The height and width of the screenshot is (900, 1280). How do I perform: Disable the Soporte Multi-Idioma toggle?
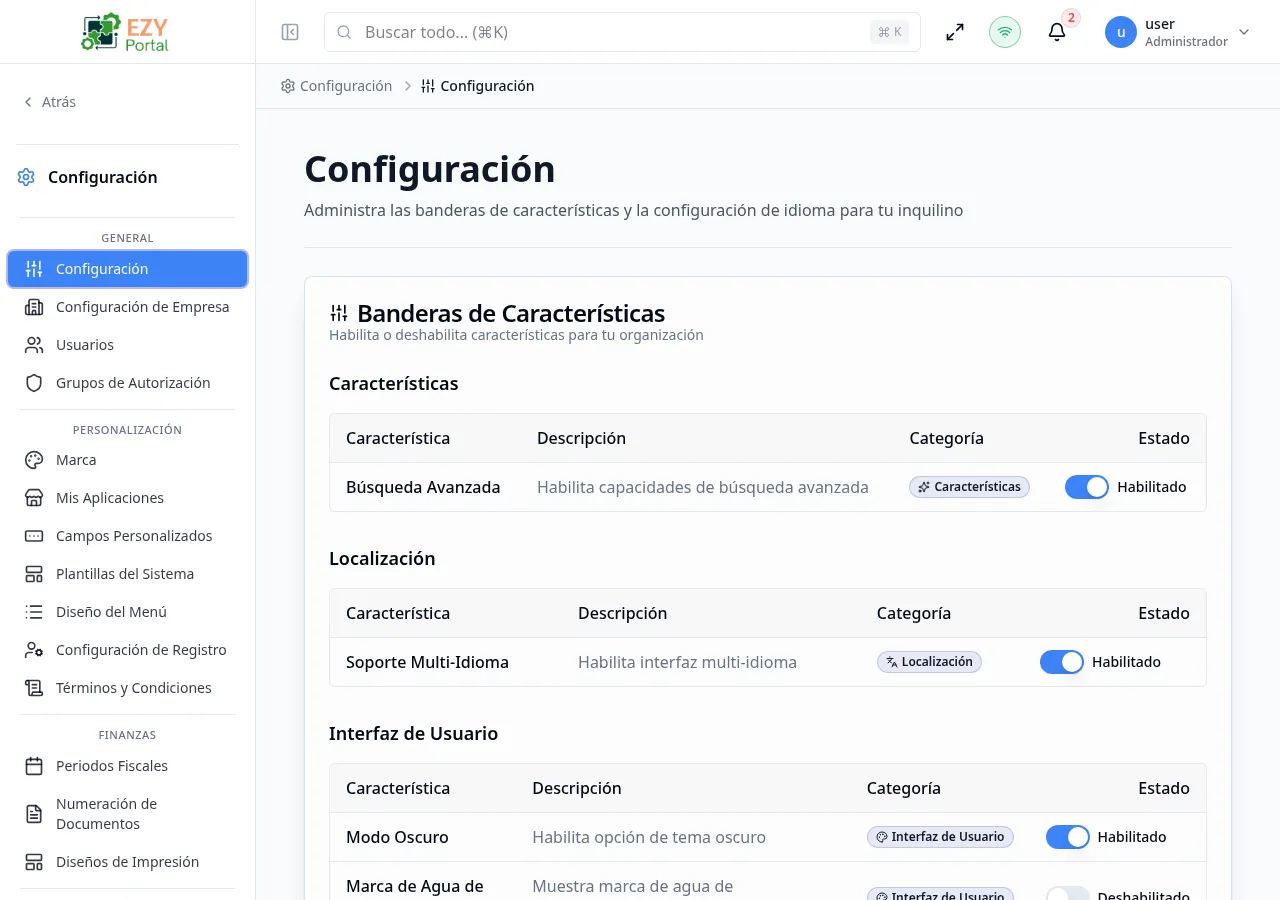click(x=1062, y=662)
